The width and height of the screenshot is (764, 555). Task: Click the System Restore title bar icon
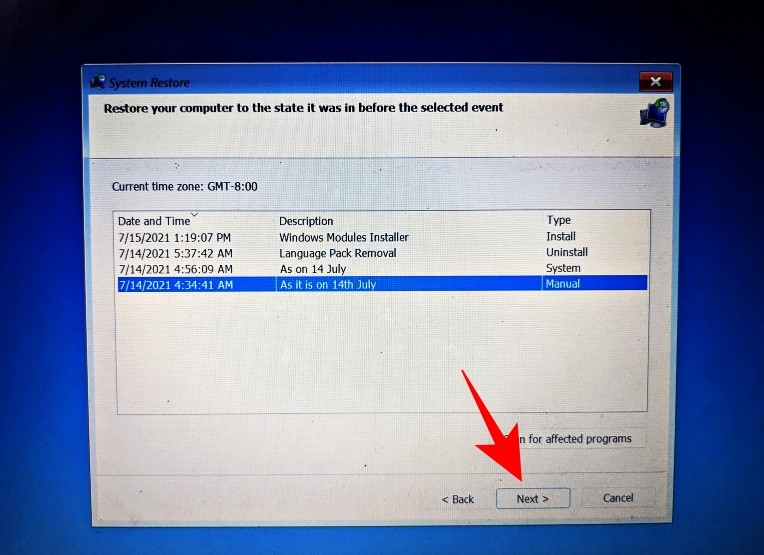(98, 82)
